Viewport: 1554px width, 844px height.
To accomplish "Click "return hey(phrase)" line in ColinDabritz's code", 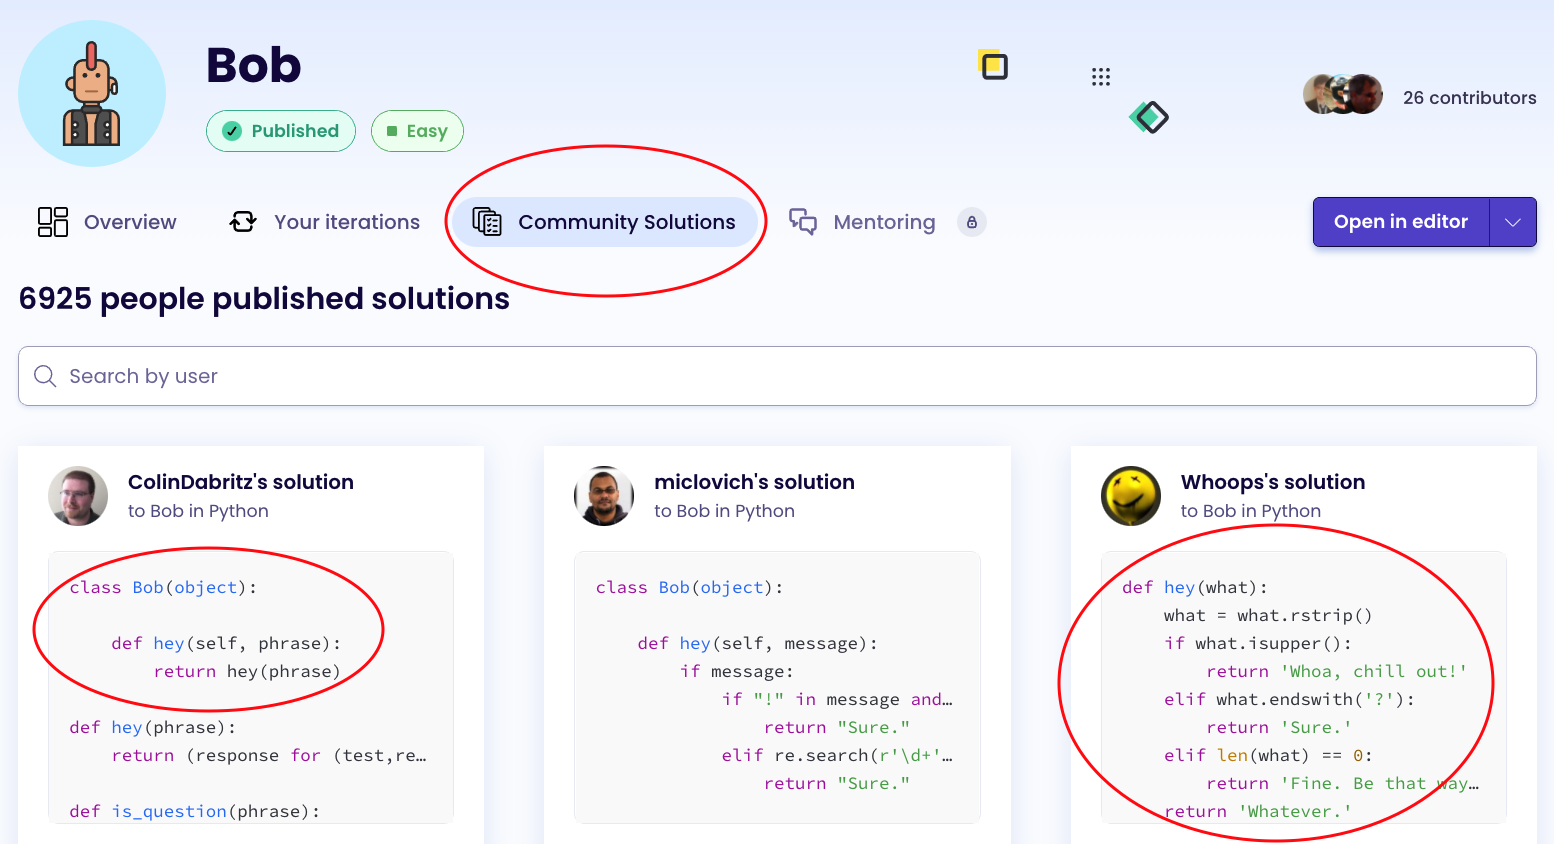I will point(247,671).
